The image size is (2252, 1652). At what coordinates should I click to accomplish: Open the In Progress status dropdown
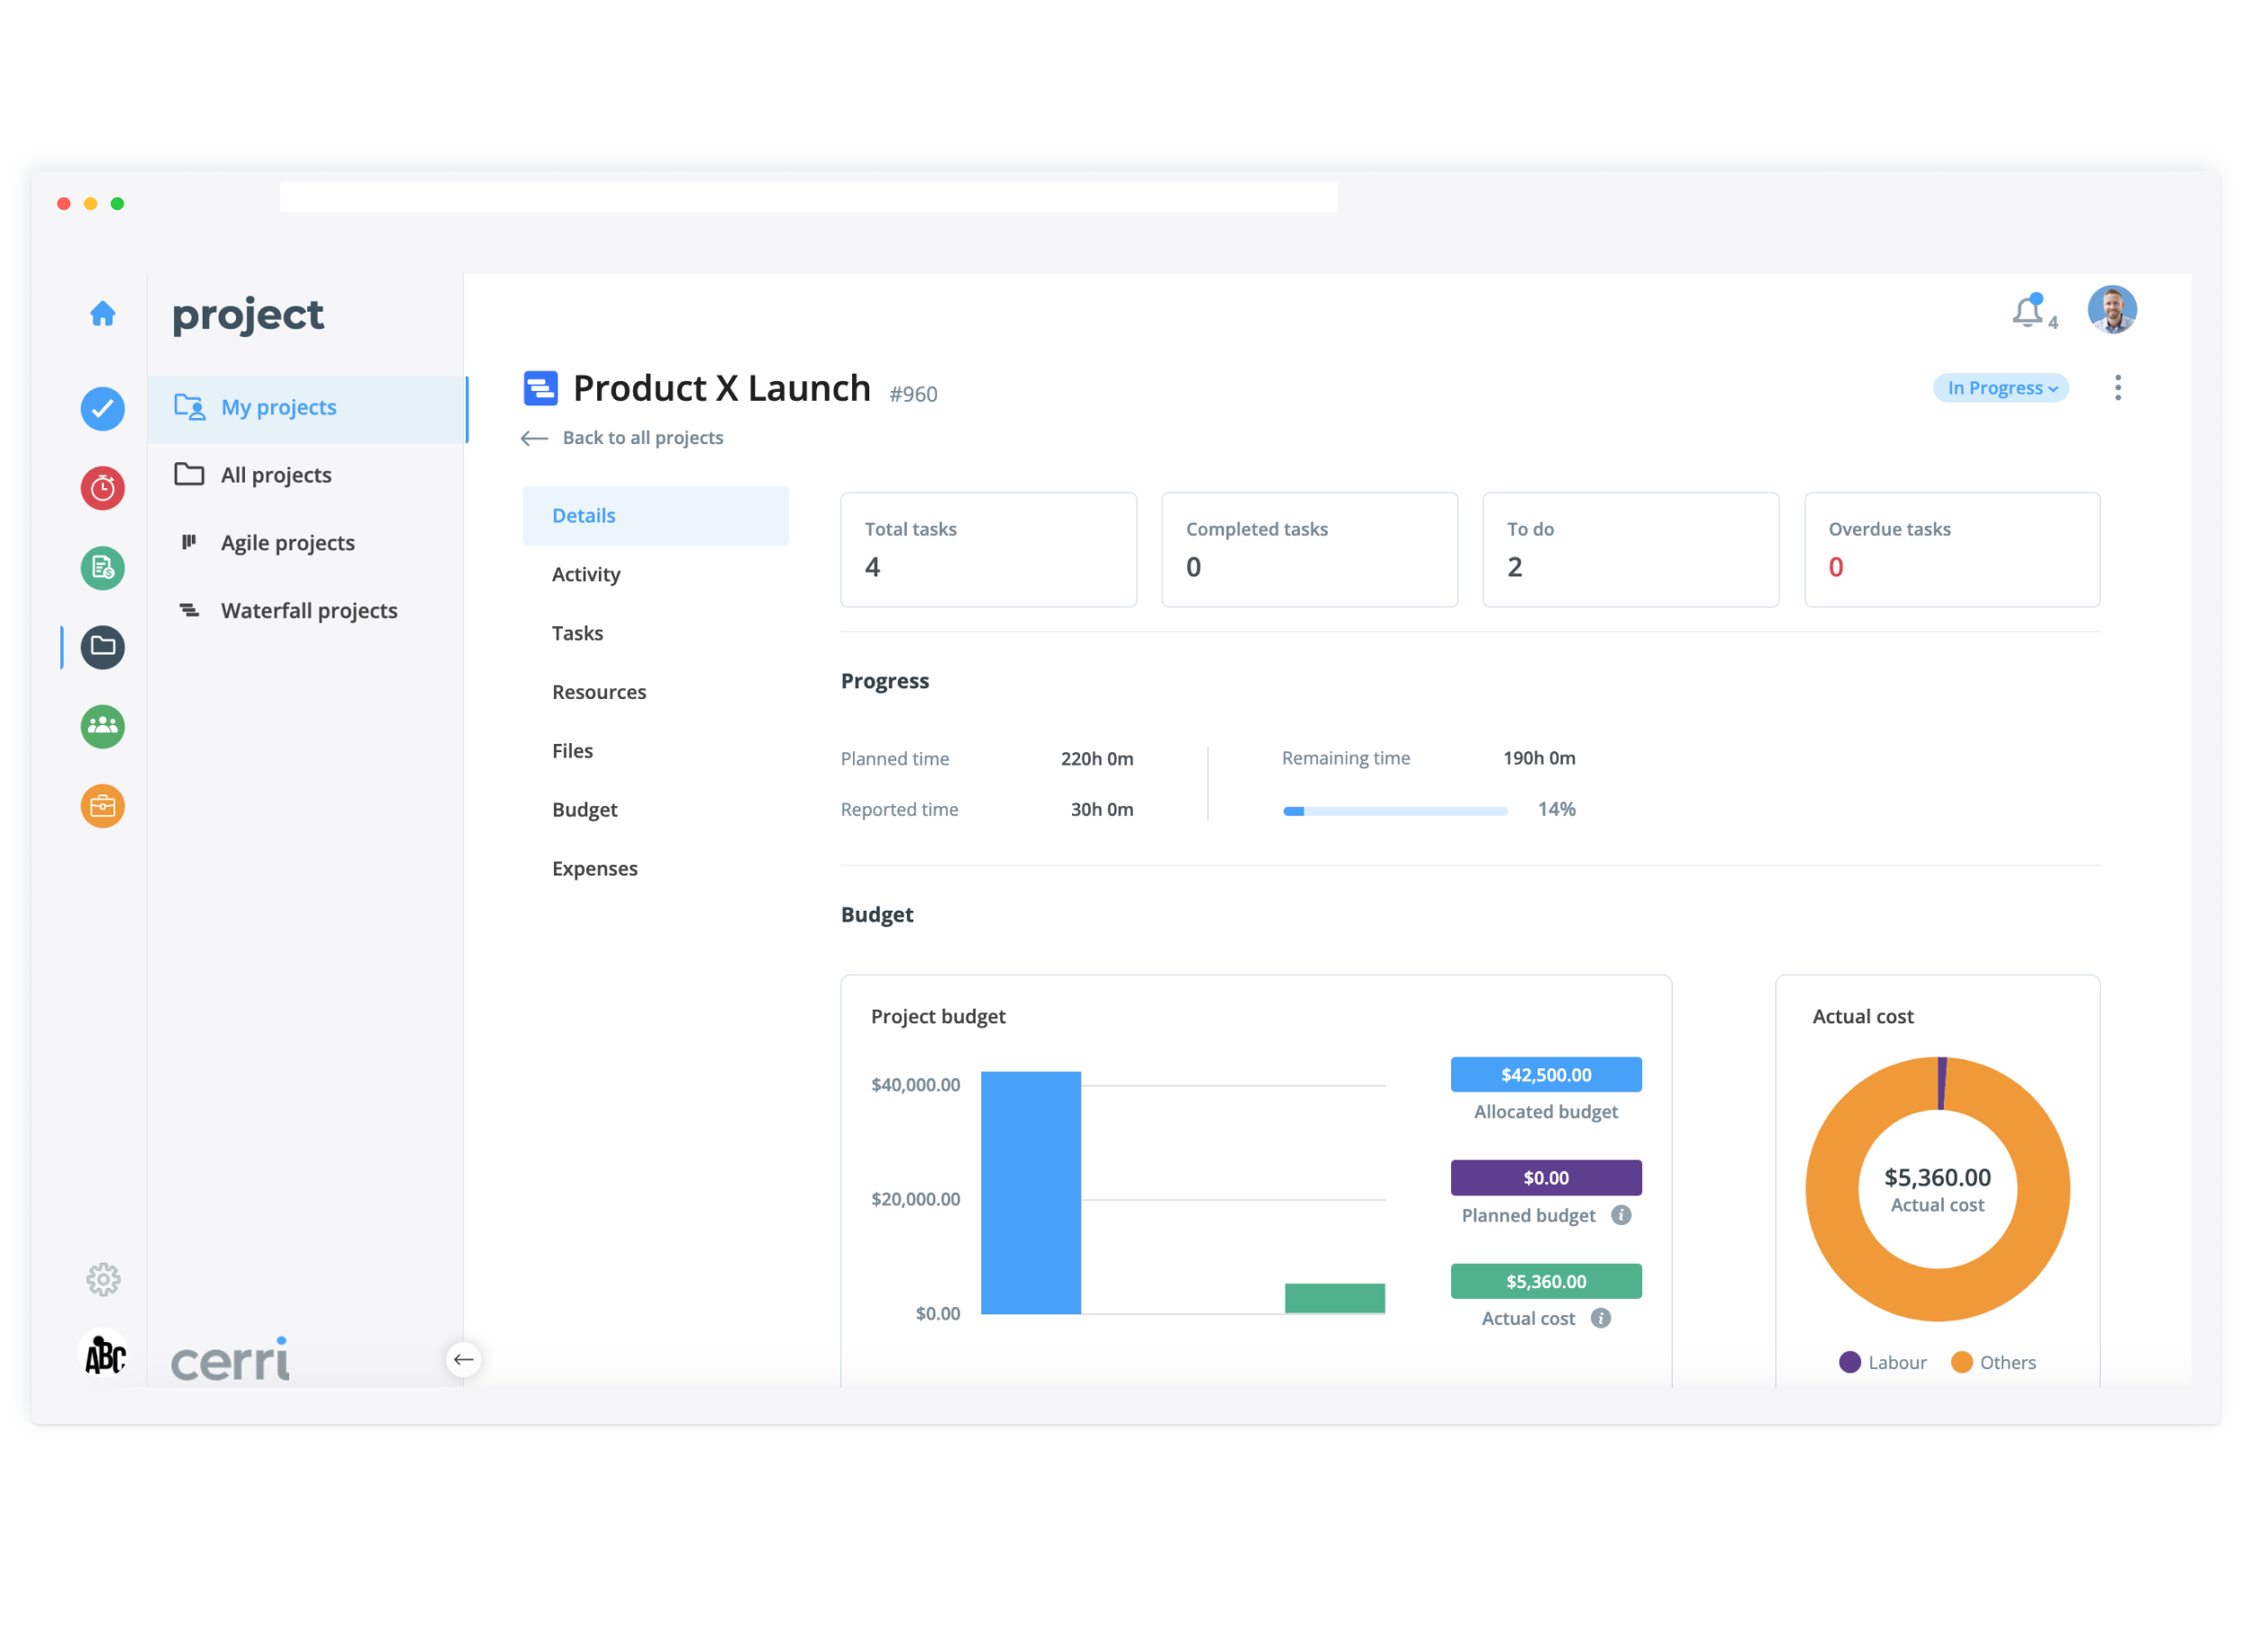[x=2000, y=388]
